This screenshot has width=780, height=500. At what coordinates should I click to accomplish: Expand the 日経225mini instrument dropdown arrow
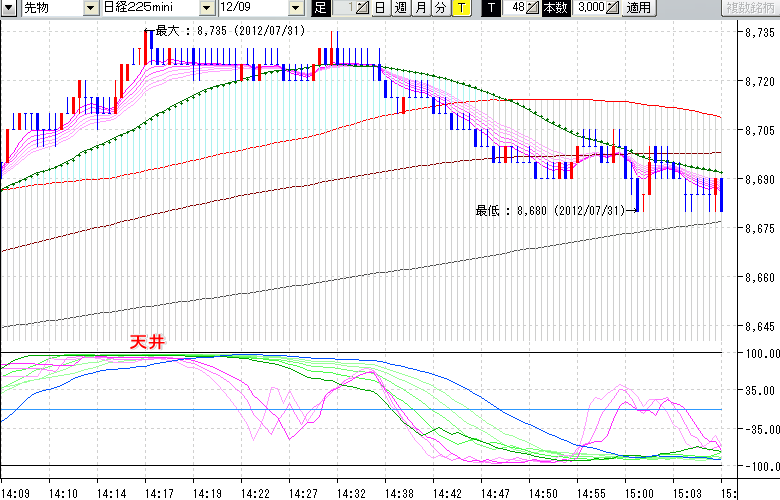tap(207, 7)
